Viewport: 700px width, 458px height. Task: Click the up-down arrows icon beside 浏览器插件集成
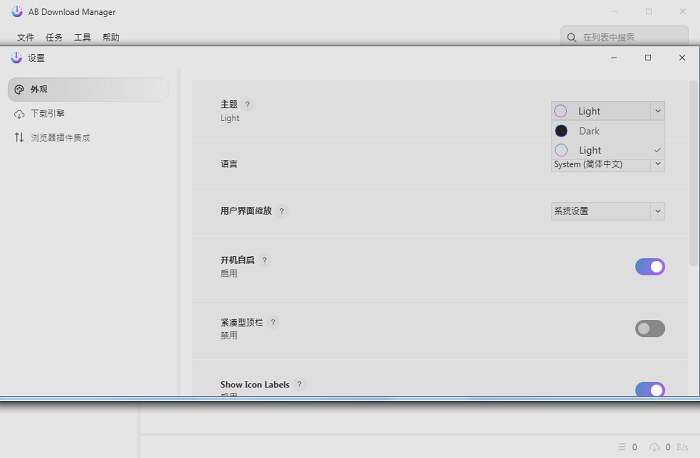pos(19,137)
